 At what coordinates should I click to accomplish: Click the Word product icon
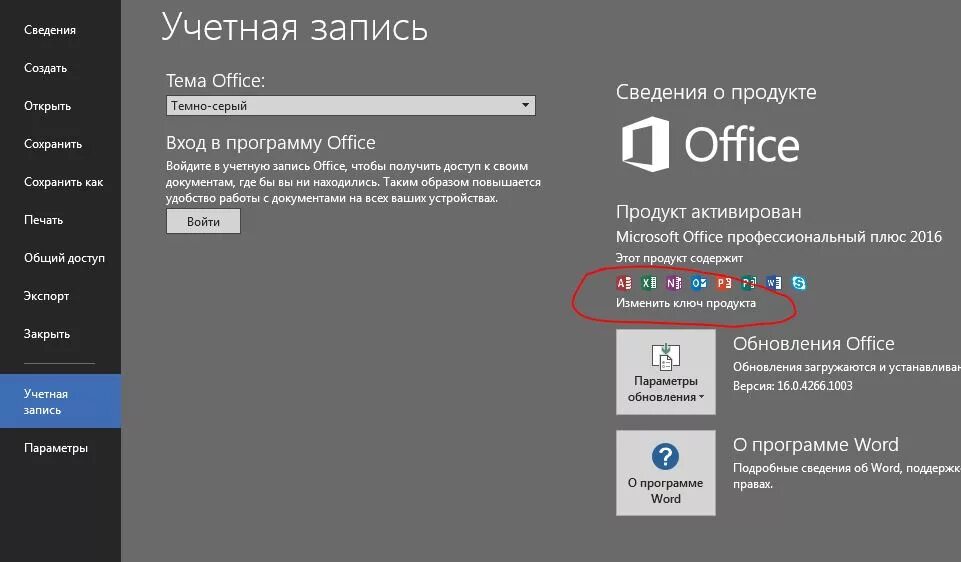click(774, 283)
